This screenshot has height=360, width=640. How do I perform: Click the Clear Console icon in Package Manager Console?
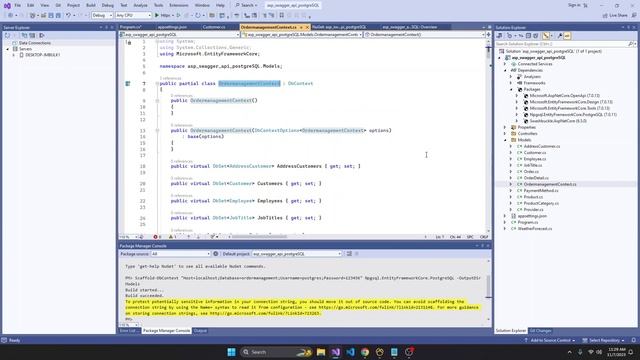coord(349,254)
